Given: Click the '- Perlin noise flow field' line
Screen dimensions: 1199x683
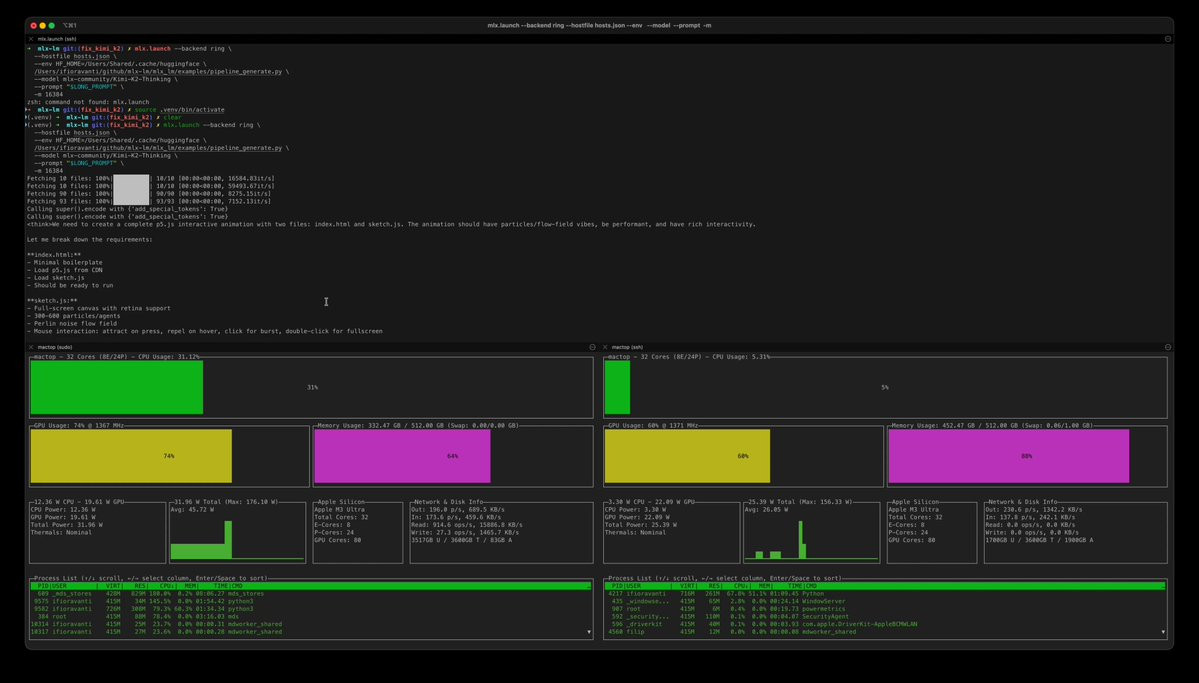Looking at the screenshot, I should [x=72, y=324].
